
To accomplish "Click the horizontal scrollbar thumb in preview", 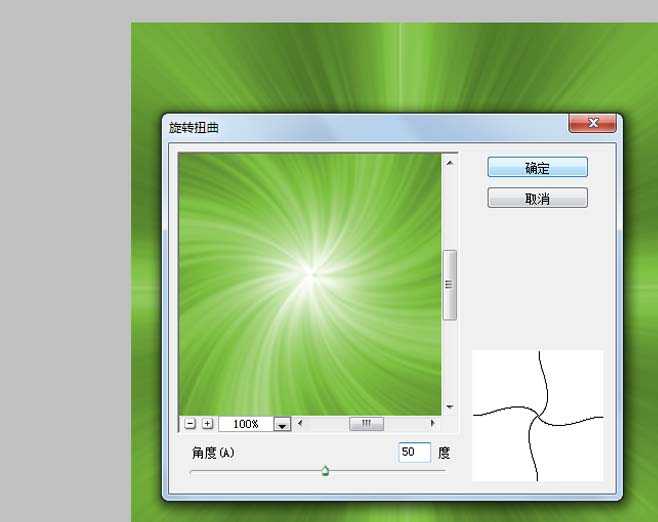I will point(366,423).
